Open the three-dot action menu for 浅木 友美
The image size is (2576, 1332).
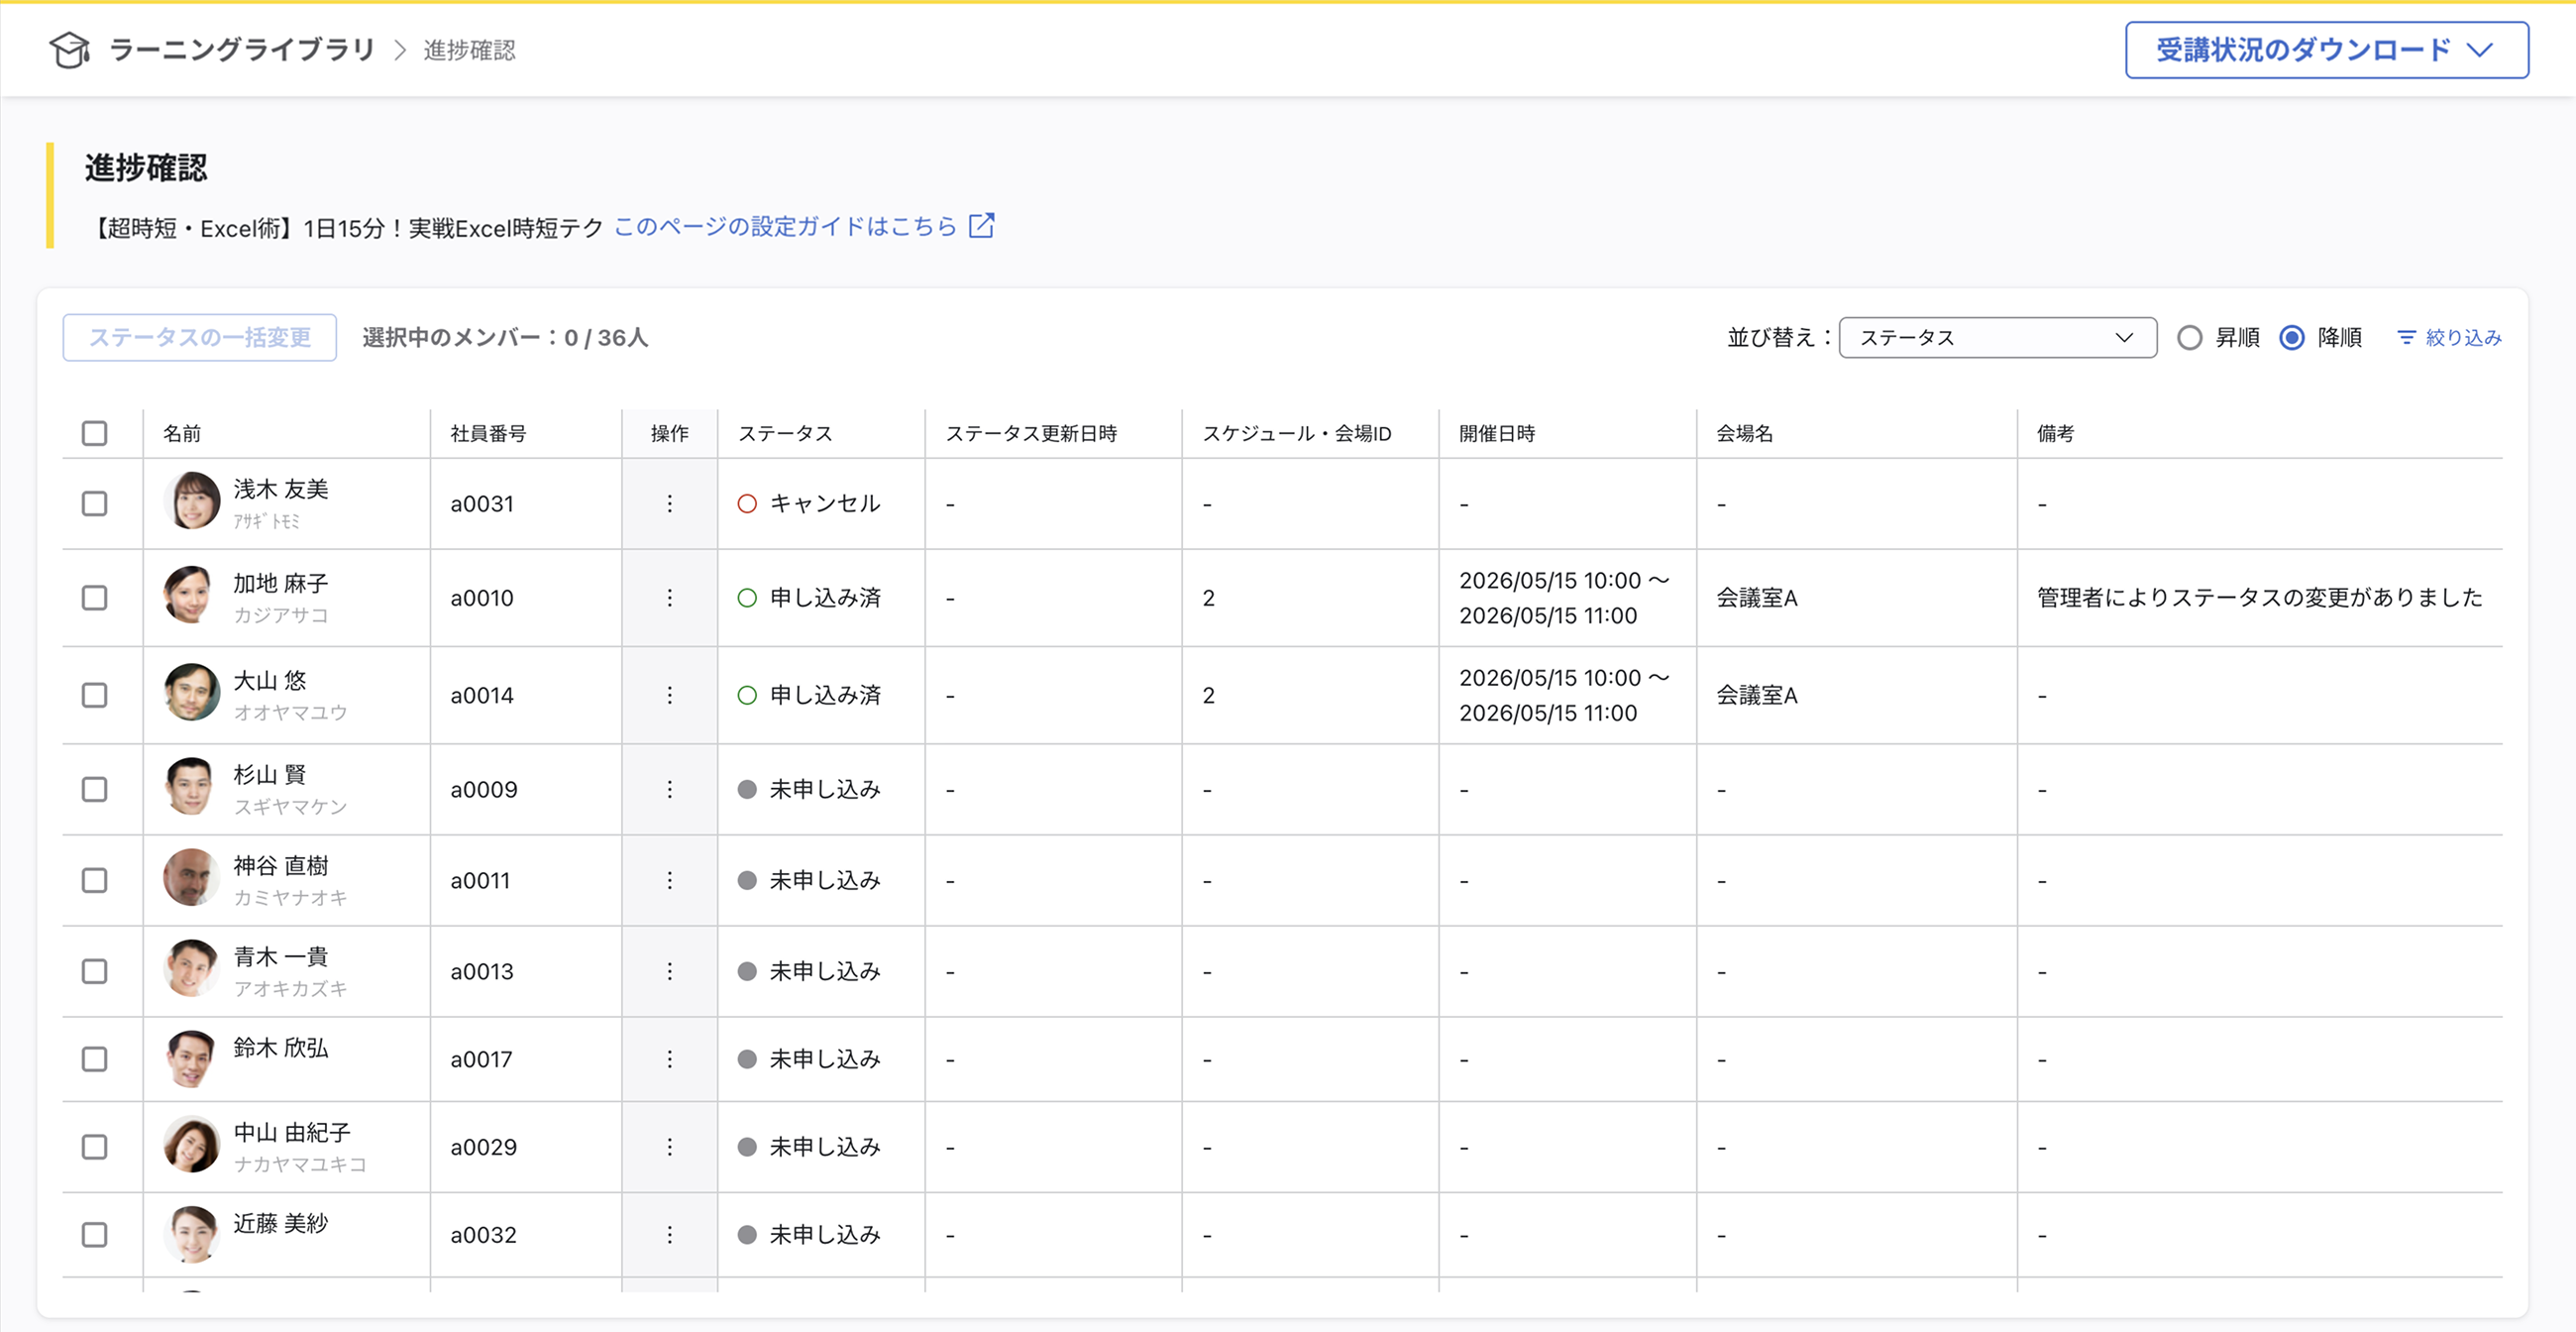point(669,504)
